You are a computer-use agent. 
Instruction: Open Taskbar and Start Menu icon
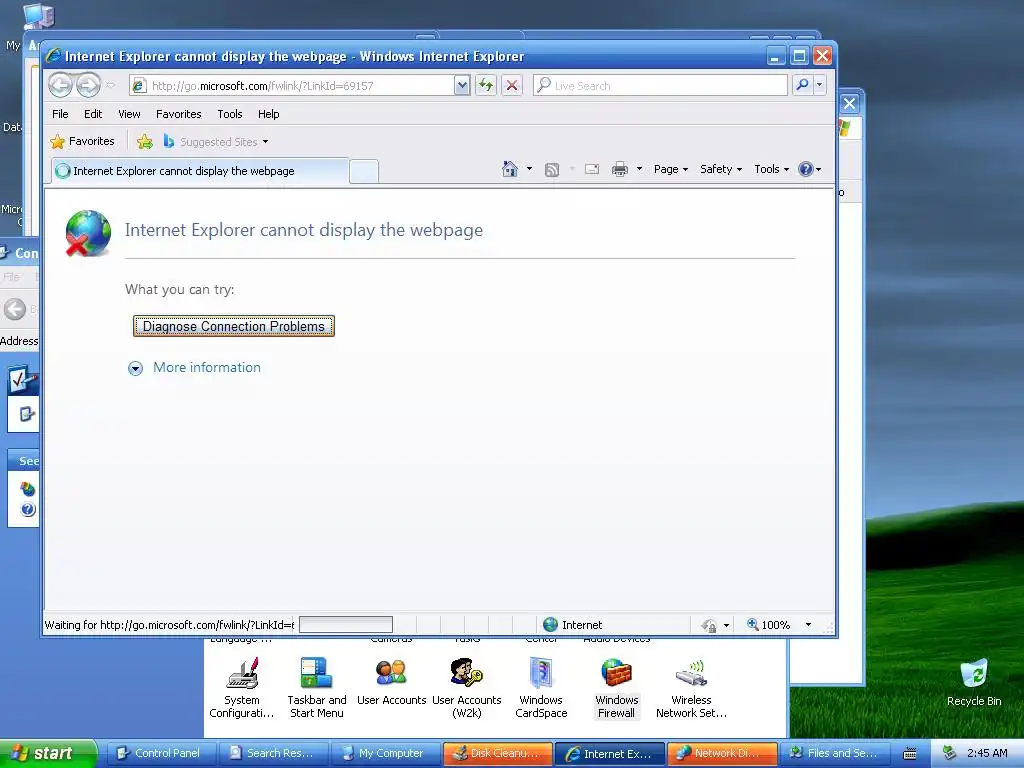coord(317,688)
